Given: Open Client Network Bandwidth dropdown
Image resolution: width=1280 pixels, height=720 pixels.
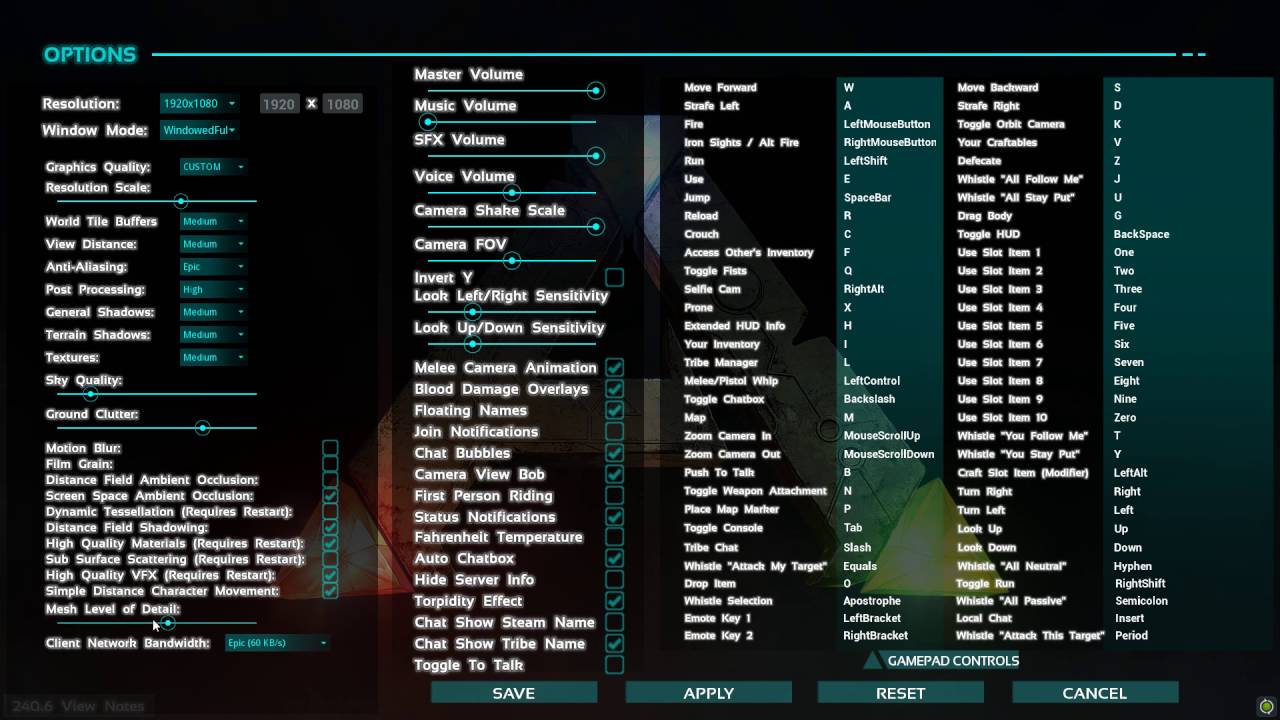Looking at the screenshot, I should point(277,643).
